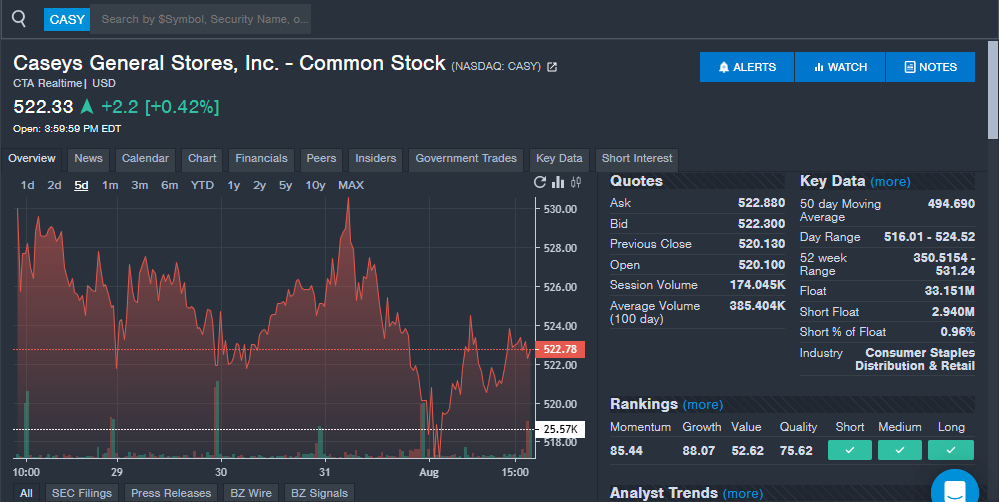999x502 pixels.
Task: Click the Session Volume value 174.045K
Action: 758,285
